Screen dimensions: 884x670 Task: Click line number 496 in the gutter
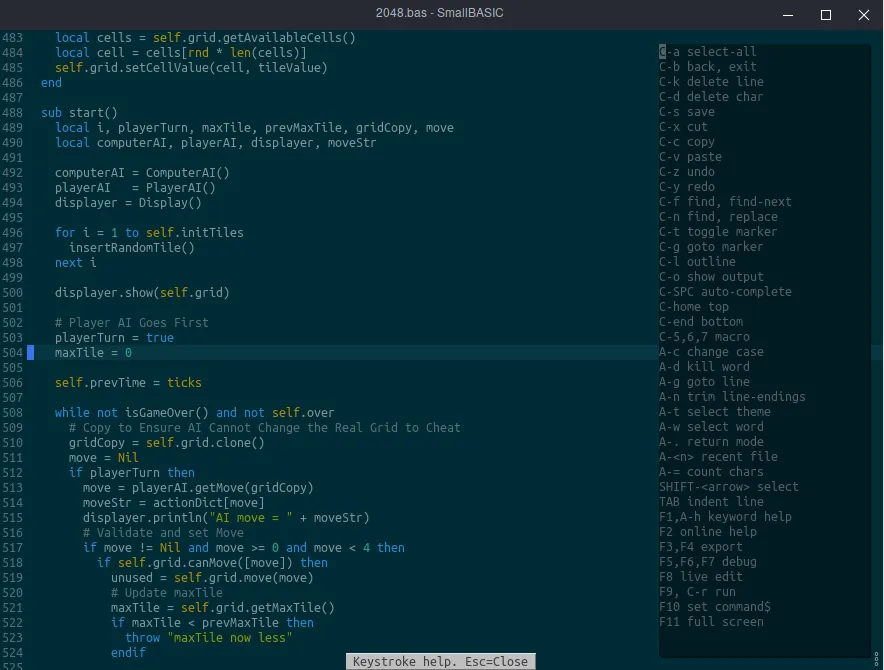[12, 232]
